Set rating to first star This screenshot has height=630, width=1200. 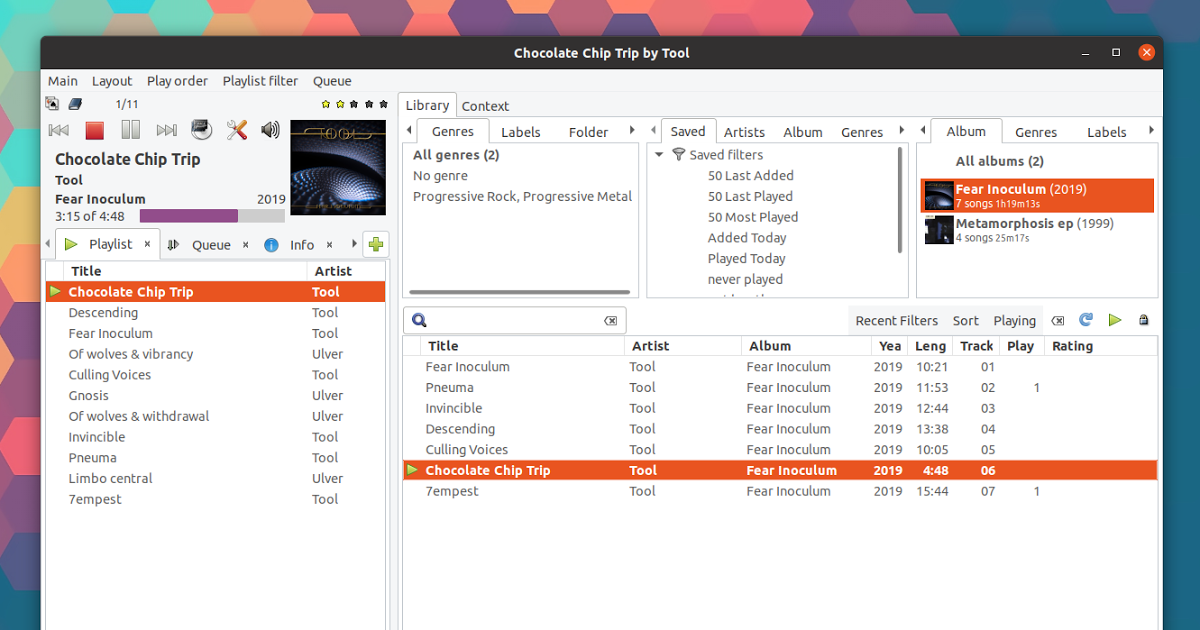point(326,104)
